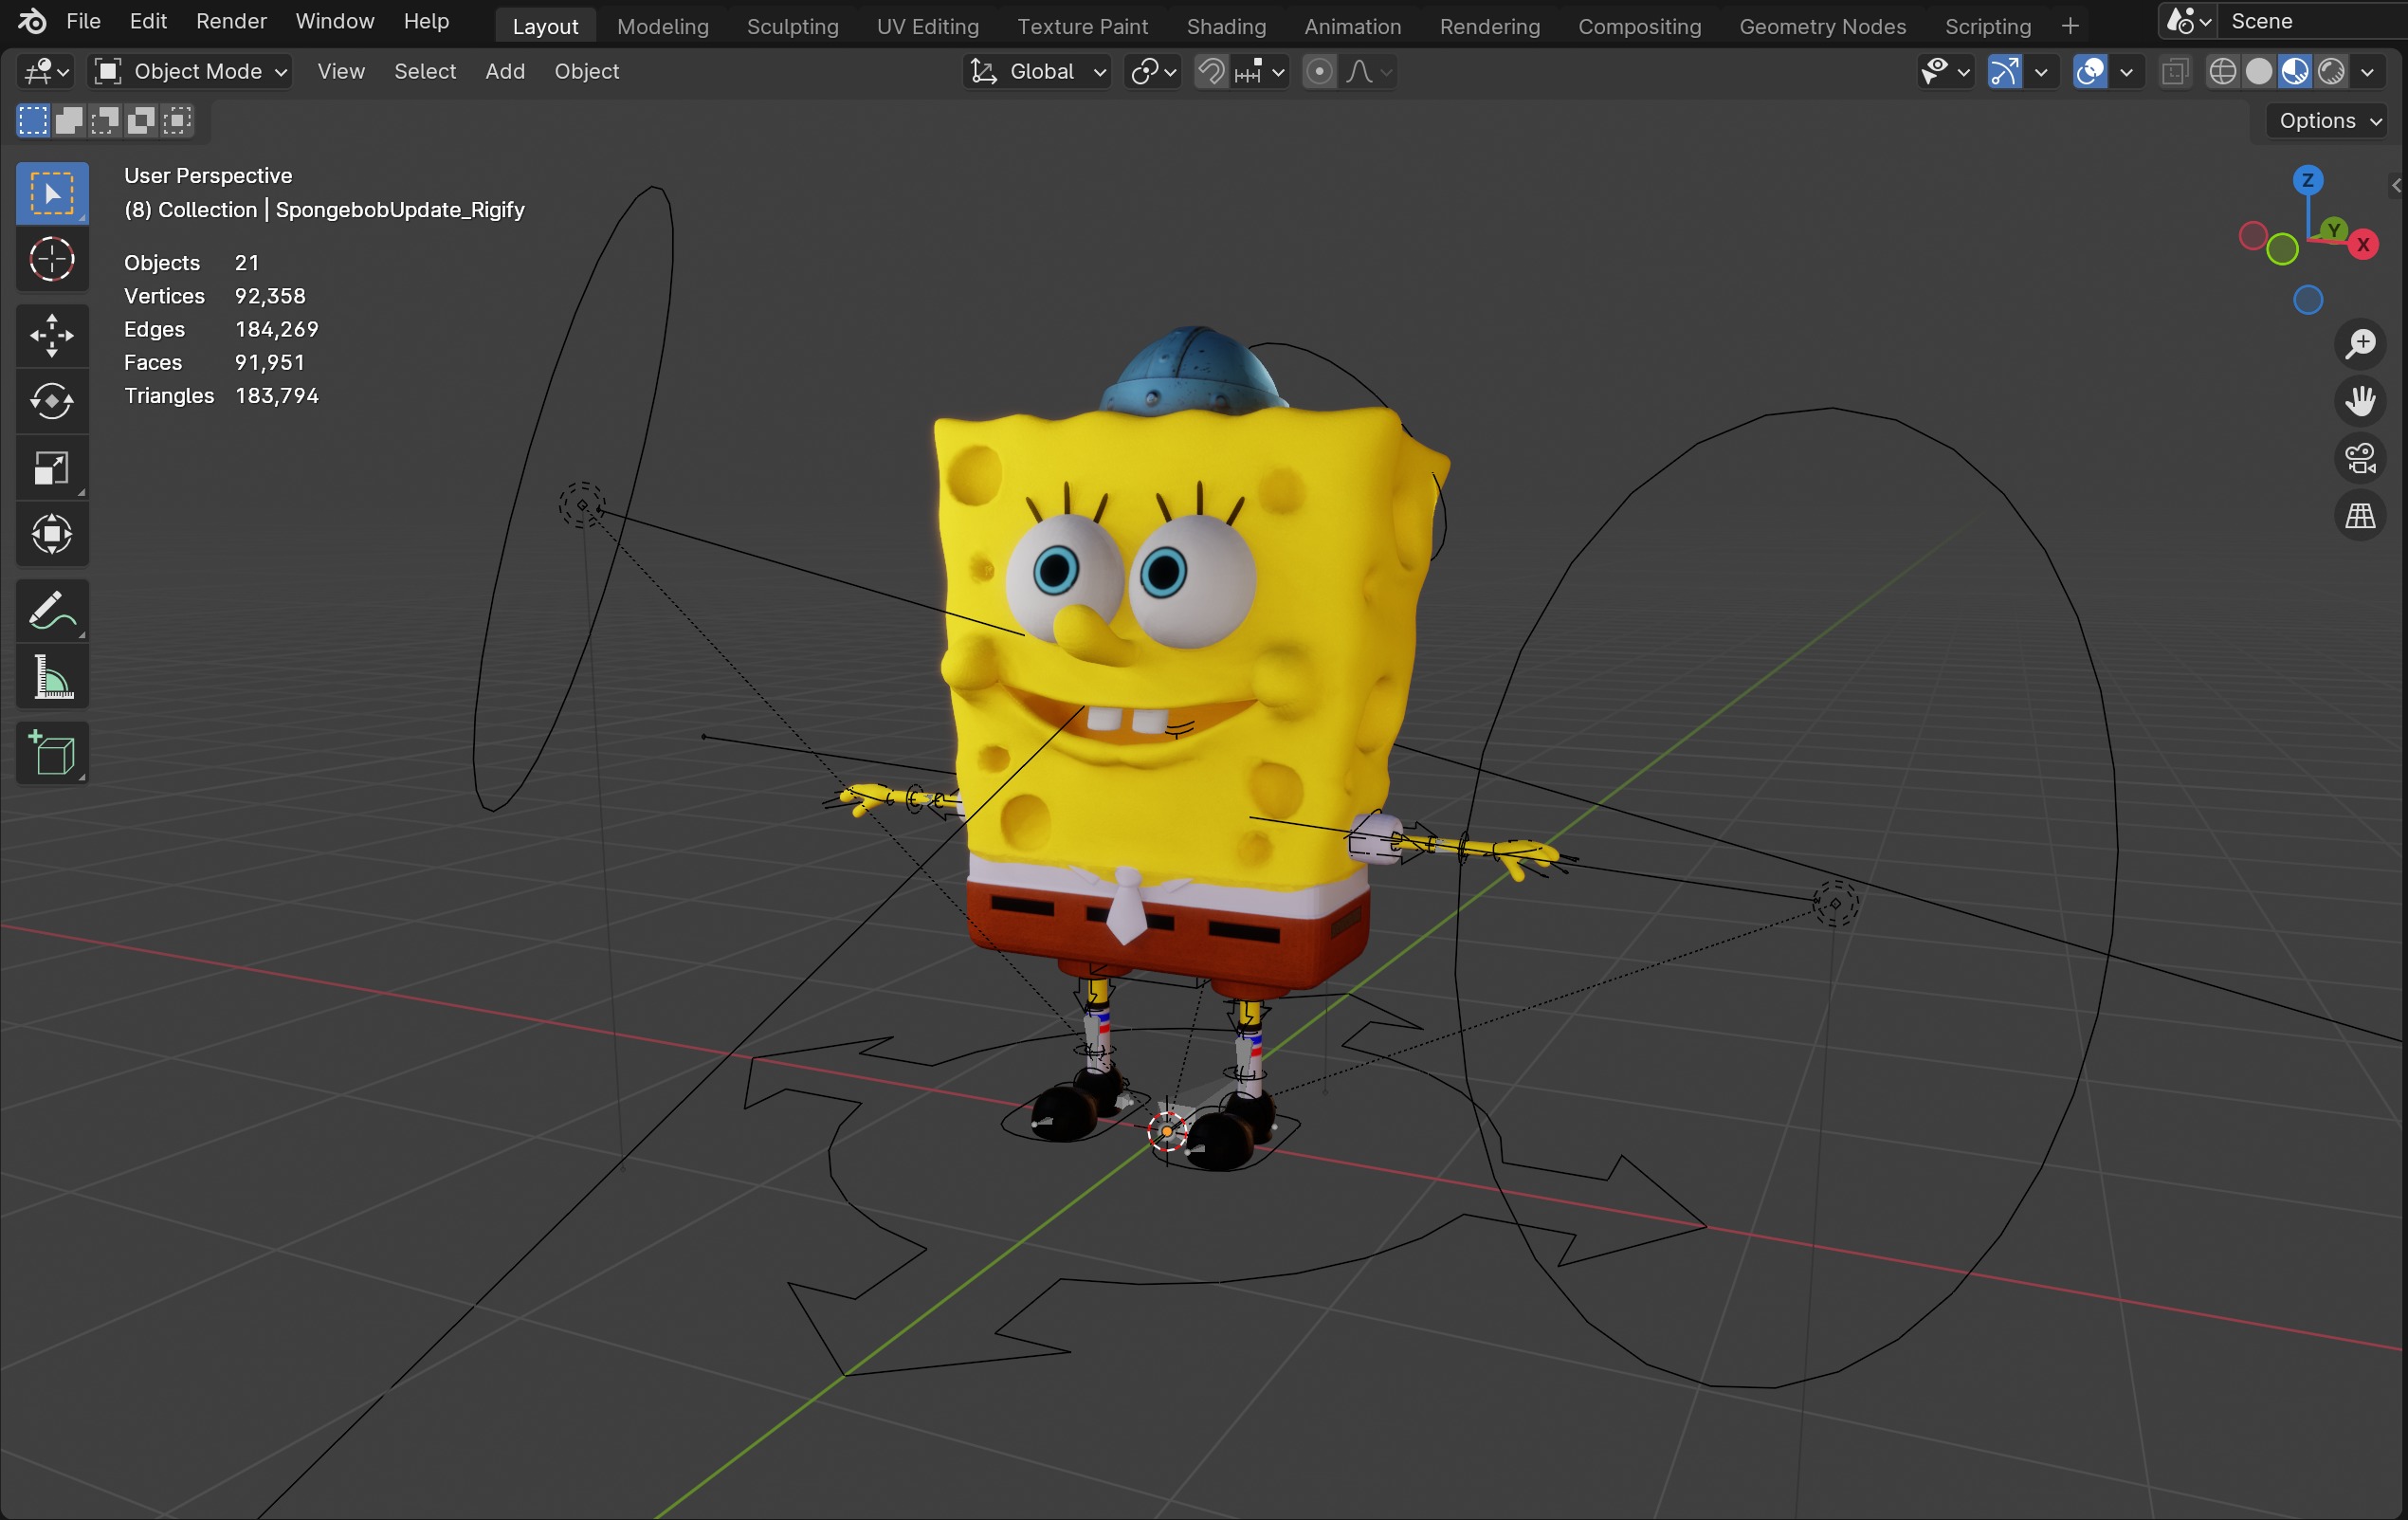
Task: Open selectability and visibility dropdown
Action: click(1944, 71)
